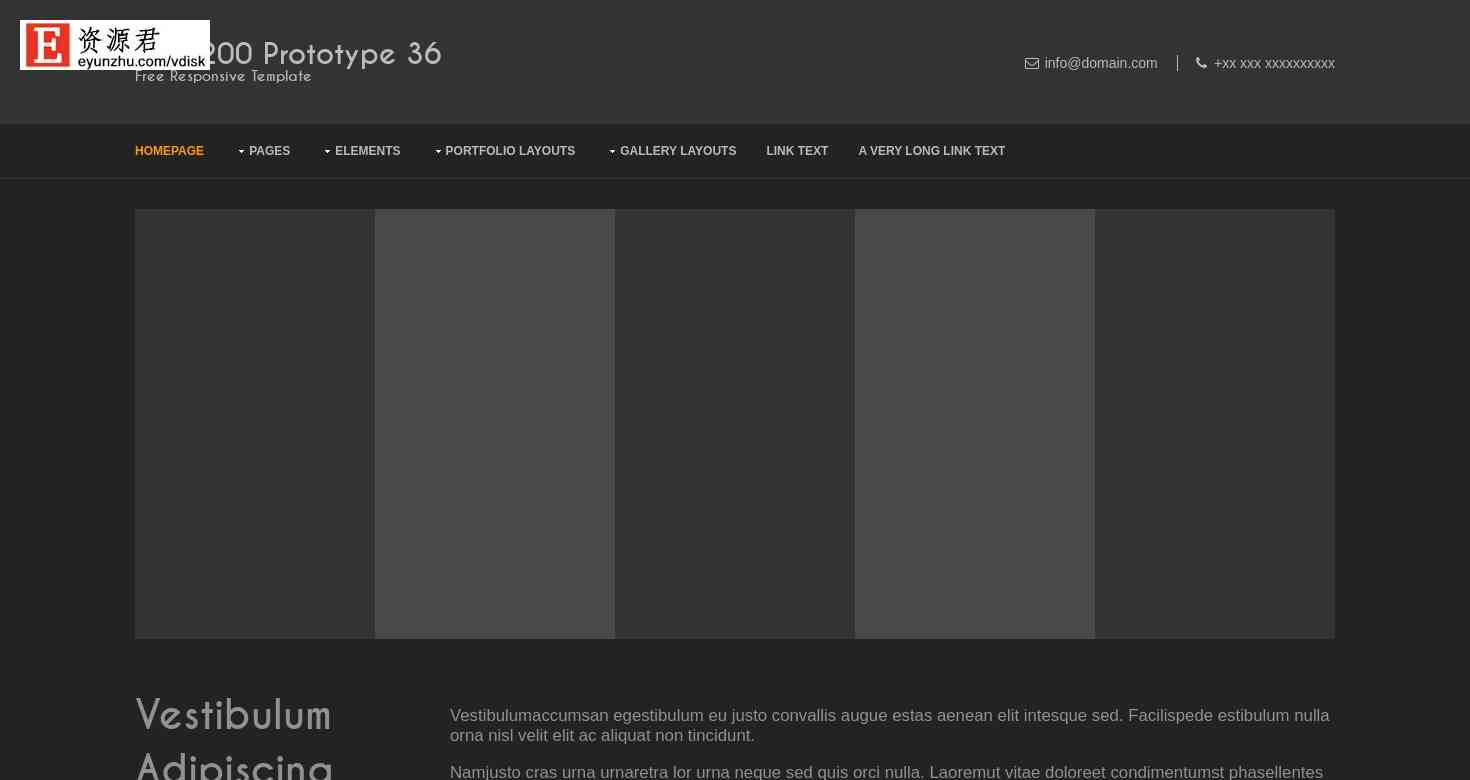Open the info@domain.com email link
The image size is (1470, 780).
(x=1101, y=63)
